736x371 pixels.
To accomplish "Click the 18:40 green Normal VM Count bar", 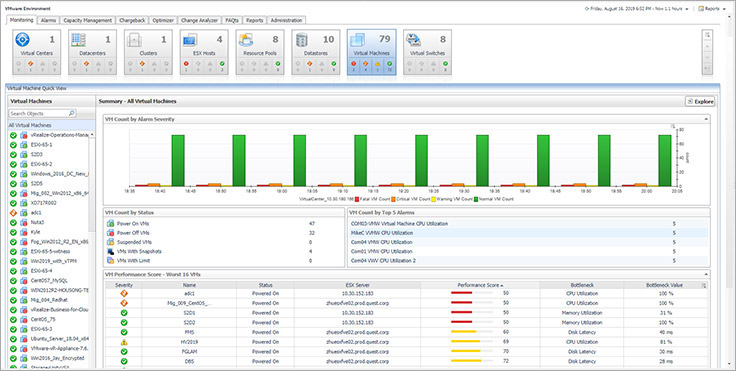I will 178,160.
